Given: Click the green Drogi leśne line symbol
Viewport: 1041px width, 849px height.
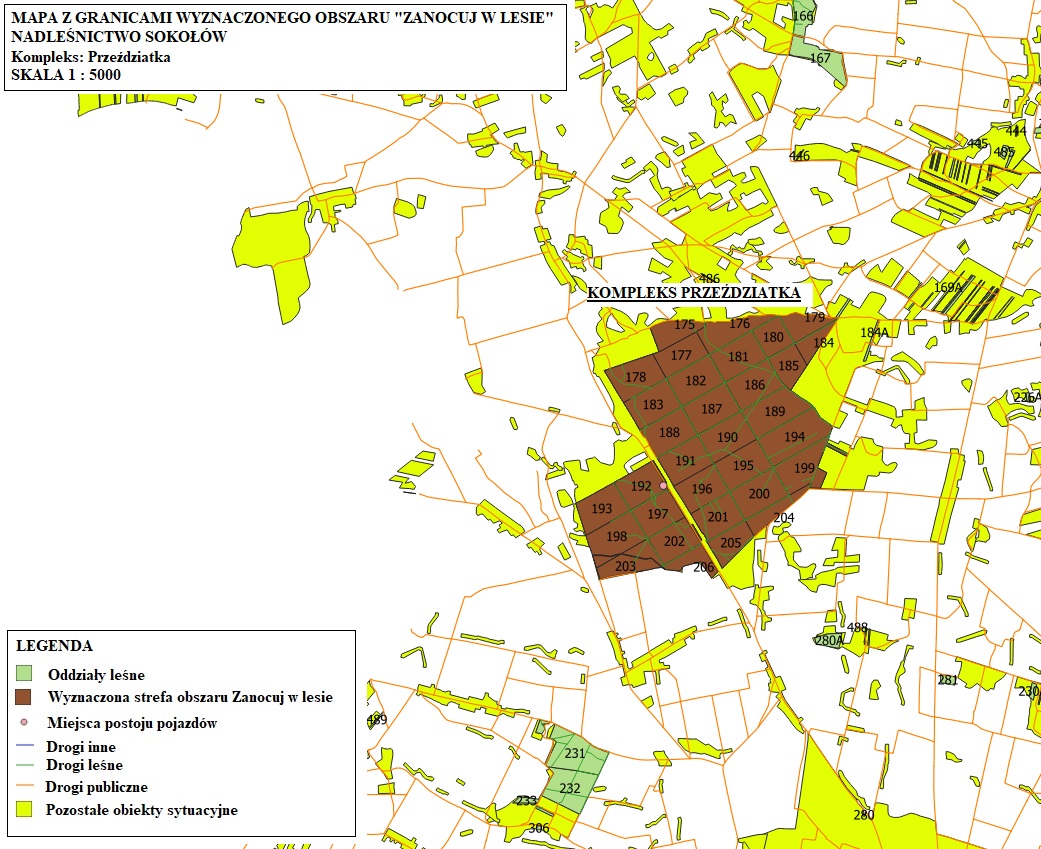Looking at the screenshot, I should (x=25, y=766).
